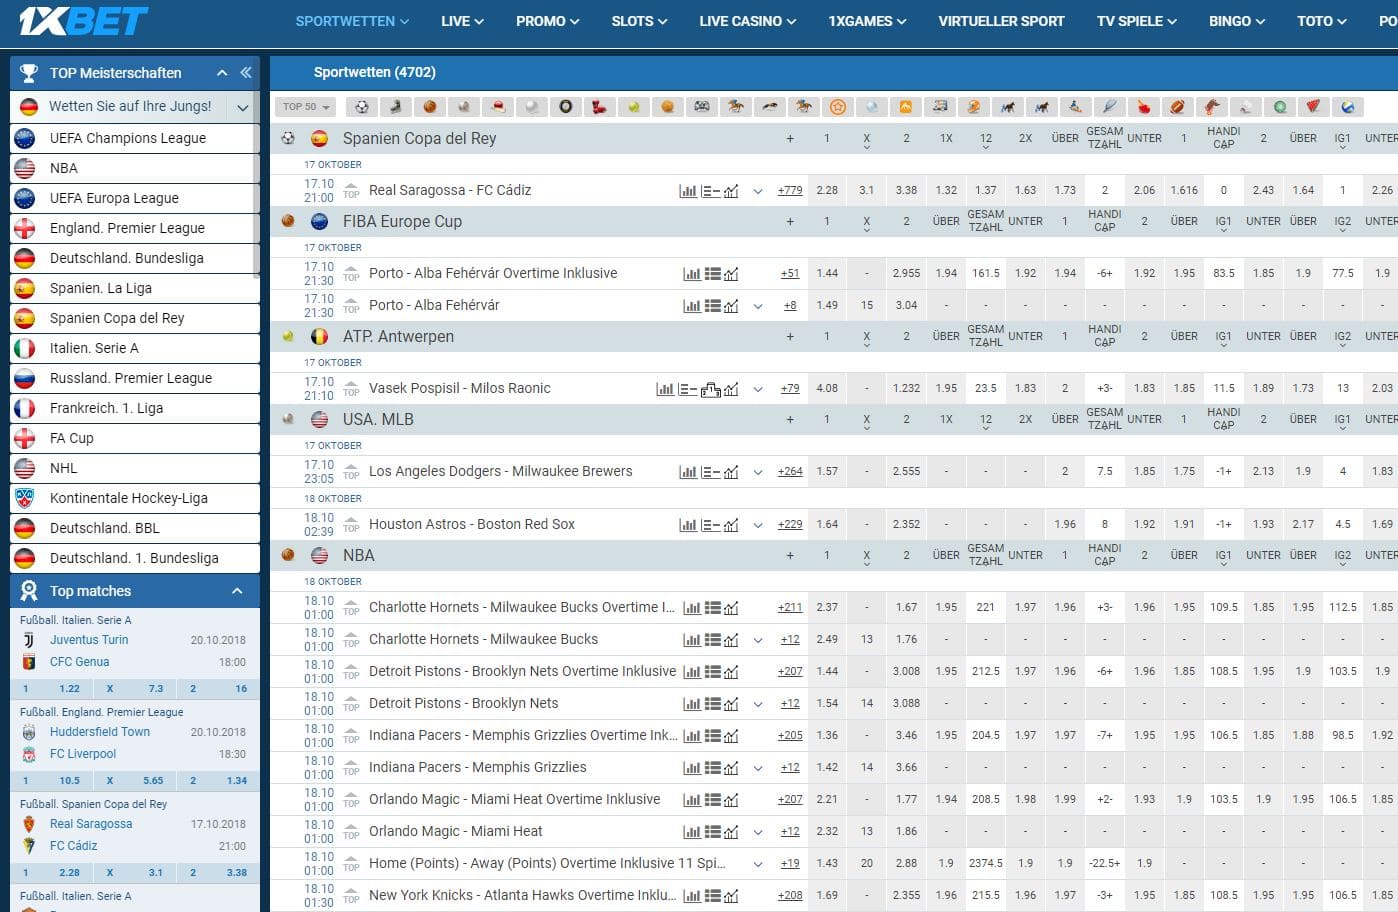1398x912 pixels.
Task: Toggle TOP marker for Houston Astros match
Action: 351,524
